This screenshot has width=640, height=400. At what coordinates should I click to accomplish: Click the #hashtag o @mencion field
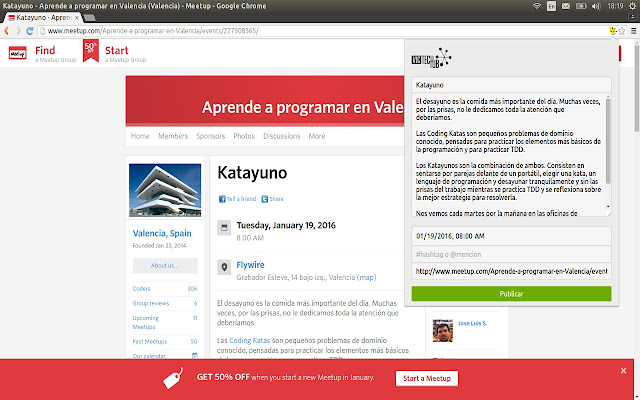click(x=511, y=254)
